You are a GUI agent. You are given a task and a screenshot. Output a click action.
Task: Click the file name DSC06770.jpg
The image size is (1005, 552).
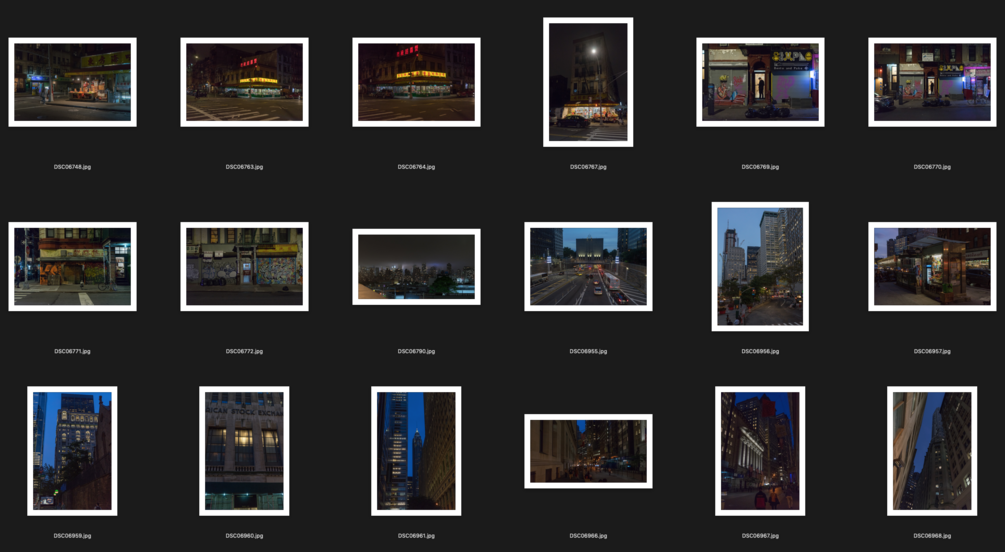click(932, 167)
